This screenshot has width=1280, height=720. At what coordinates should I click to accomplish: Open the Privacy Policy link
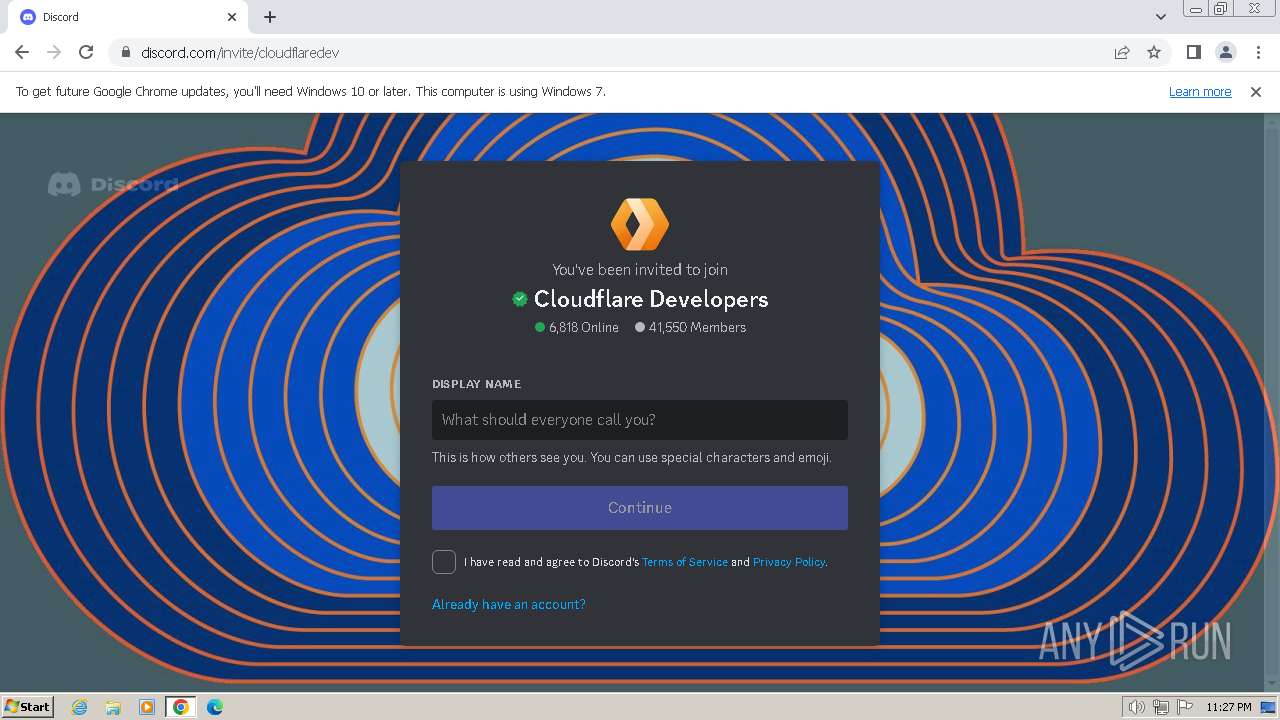(x=789, y=562)
